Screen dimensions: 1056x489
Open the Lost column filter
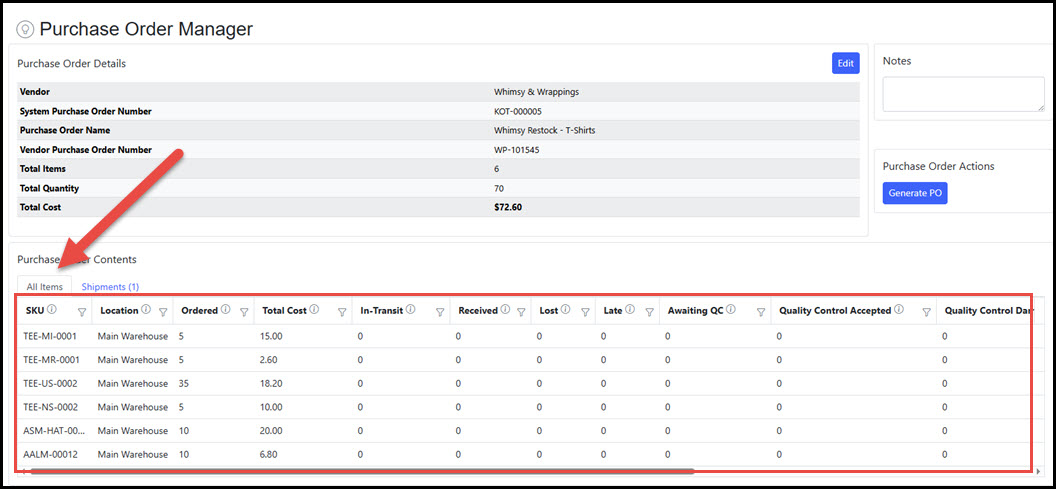click(x=585, y=312)
